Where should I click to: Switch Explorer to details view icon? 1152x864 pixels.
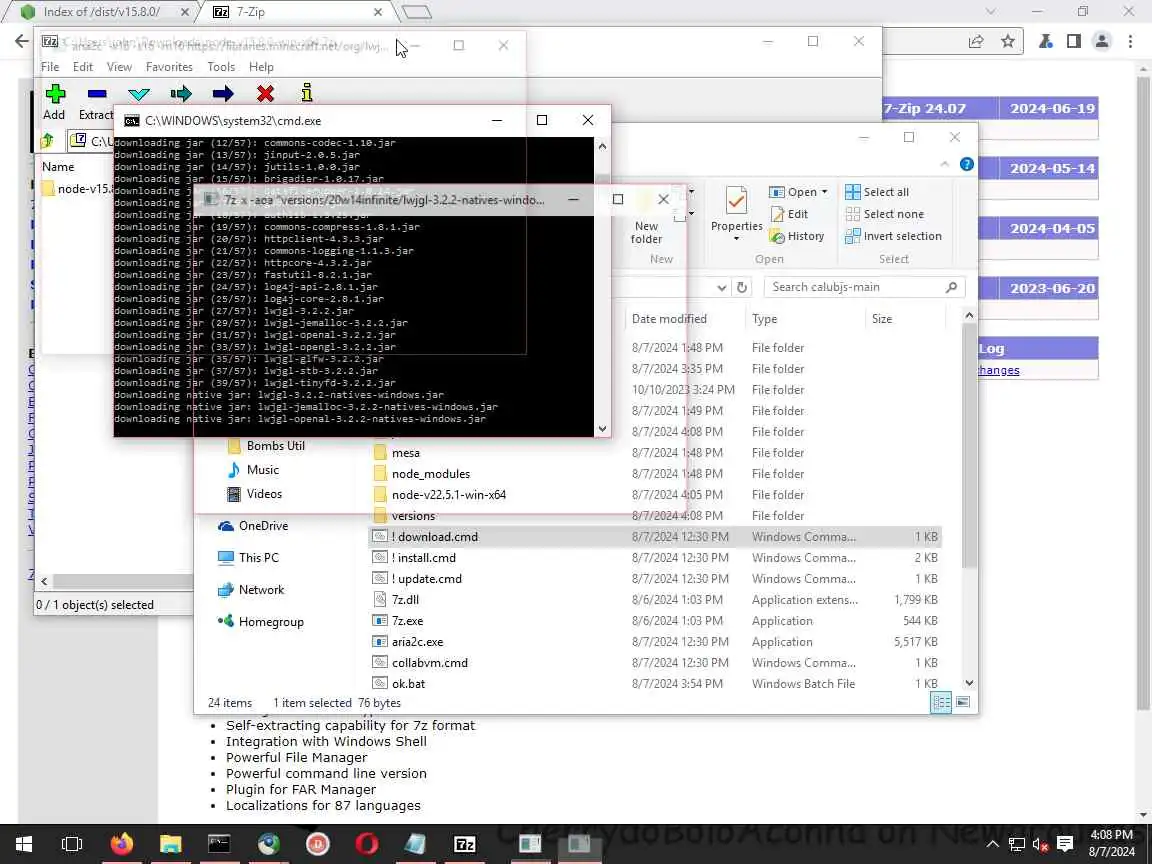(x=941, y=702)
